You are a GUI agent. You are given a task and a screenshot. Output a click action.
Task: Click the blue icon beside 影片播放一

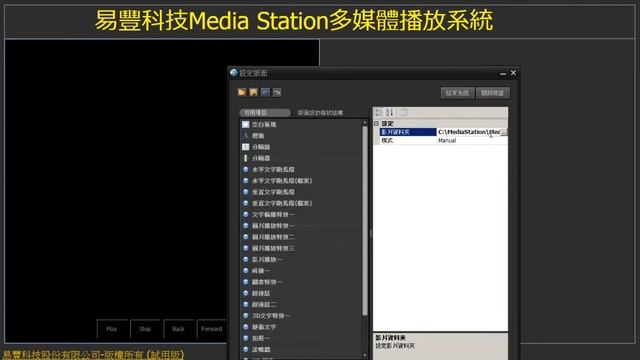click(x=246, y=259)
